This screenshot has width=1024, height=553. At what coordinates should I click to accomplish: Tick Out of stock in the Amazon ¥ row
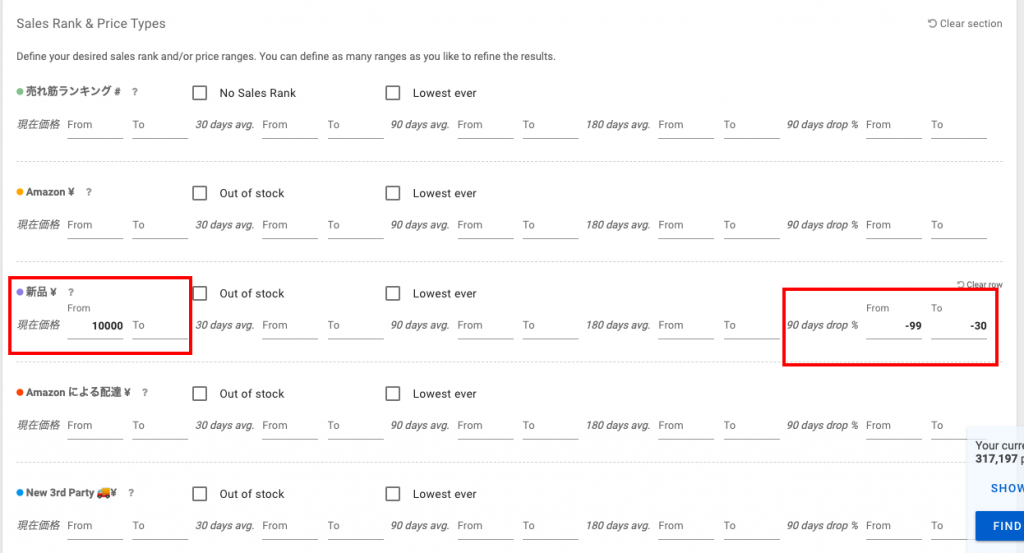tap(200, 193)
